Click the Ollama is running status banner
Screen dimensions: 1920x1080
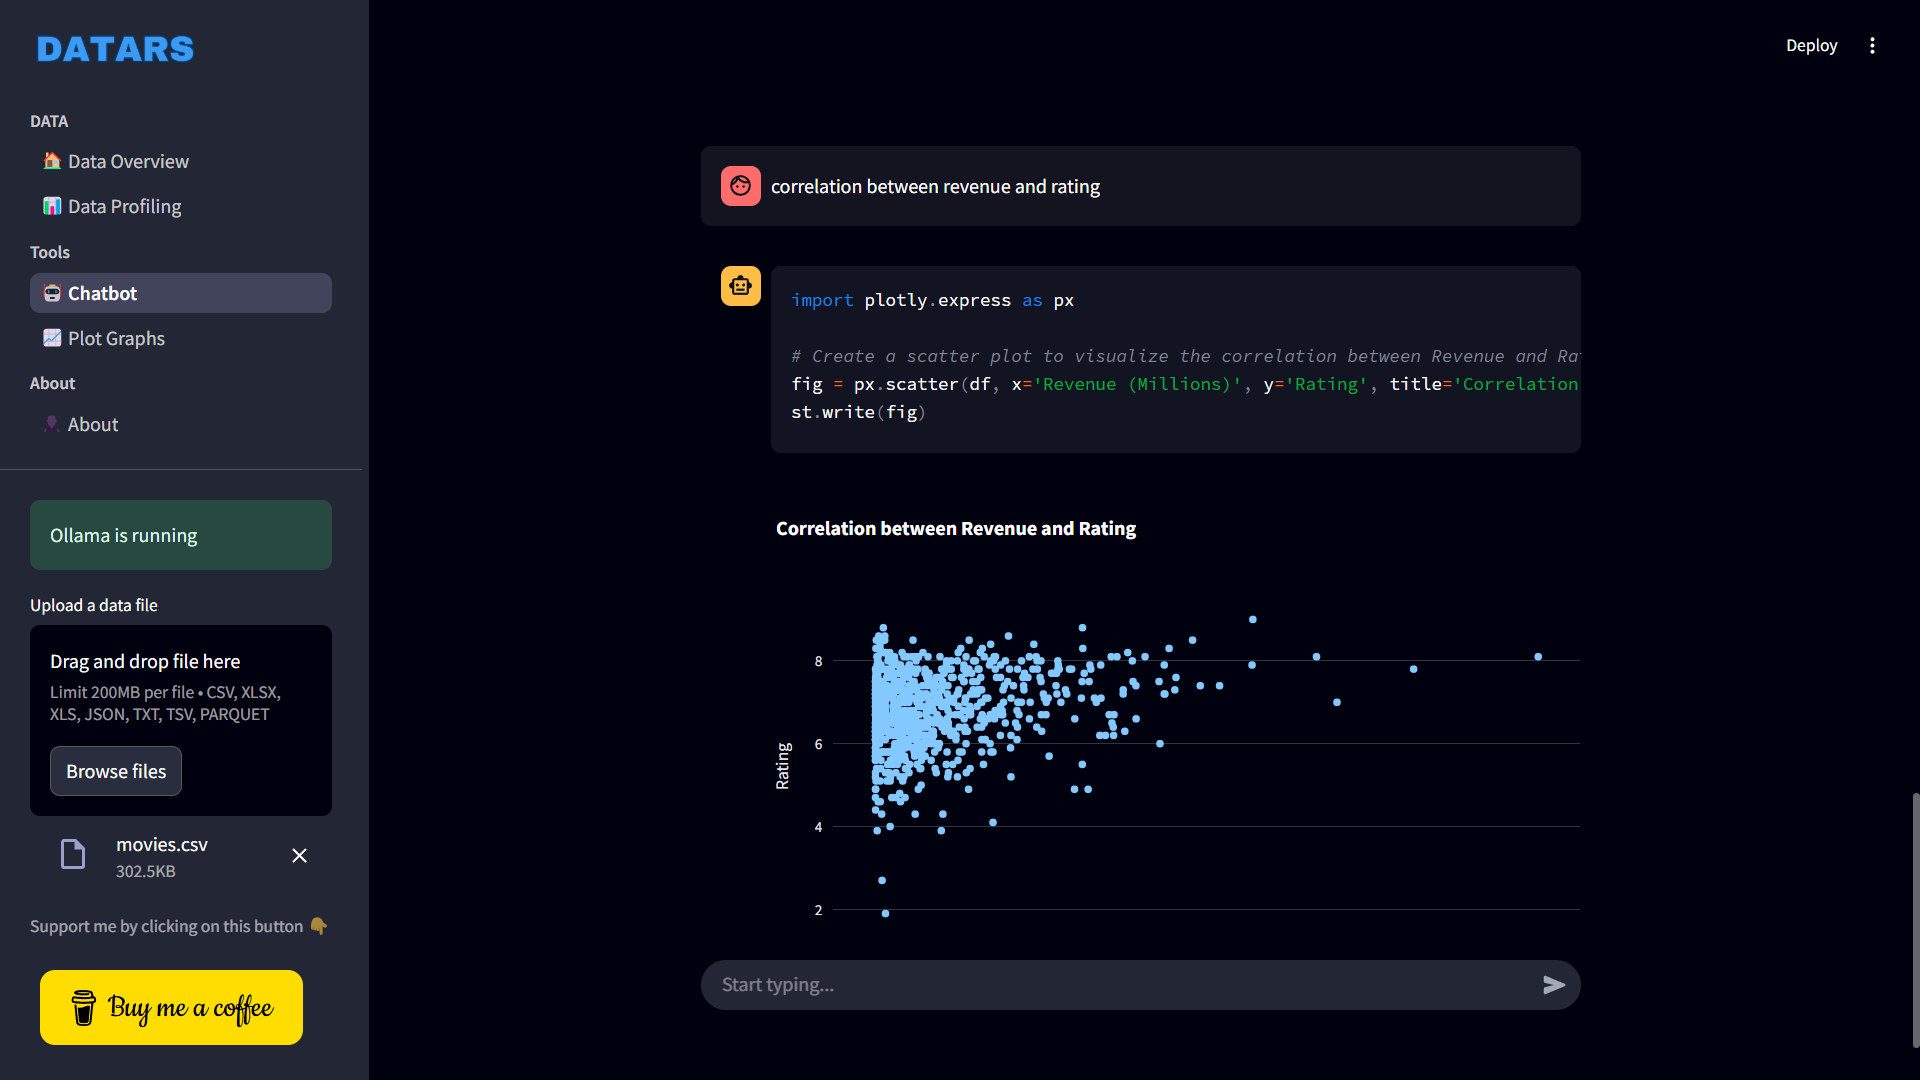[x=181, y=536]
